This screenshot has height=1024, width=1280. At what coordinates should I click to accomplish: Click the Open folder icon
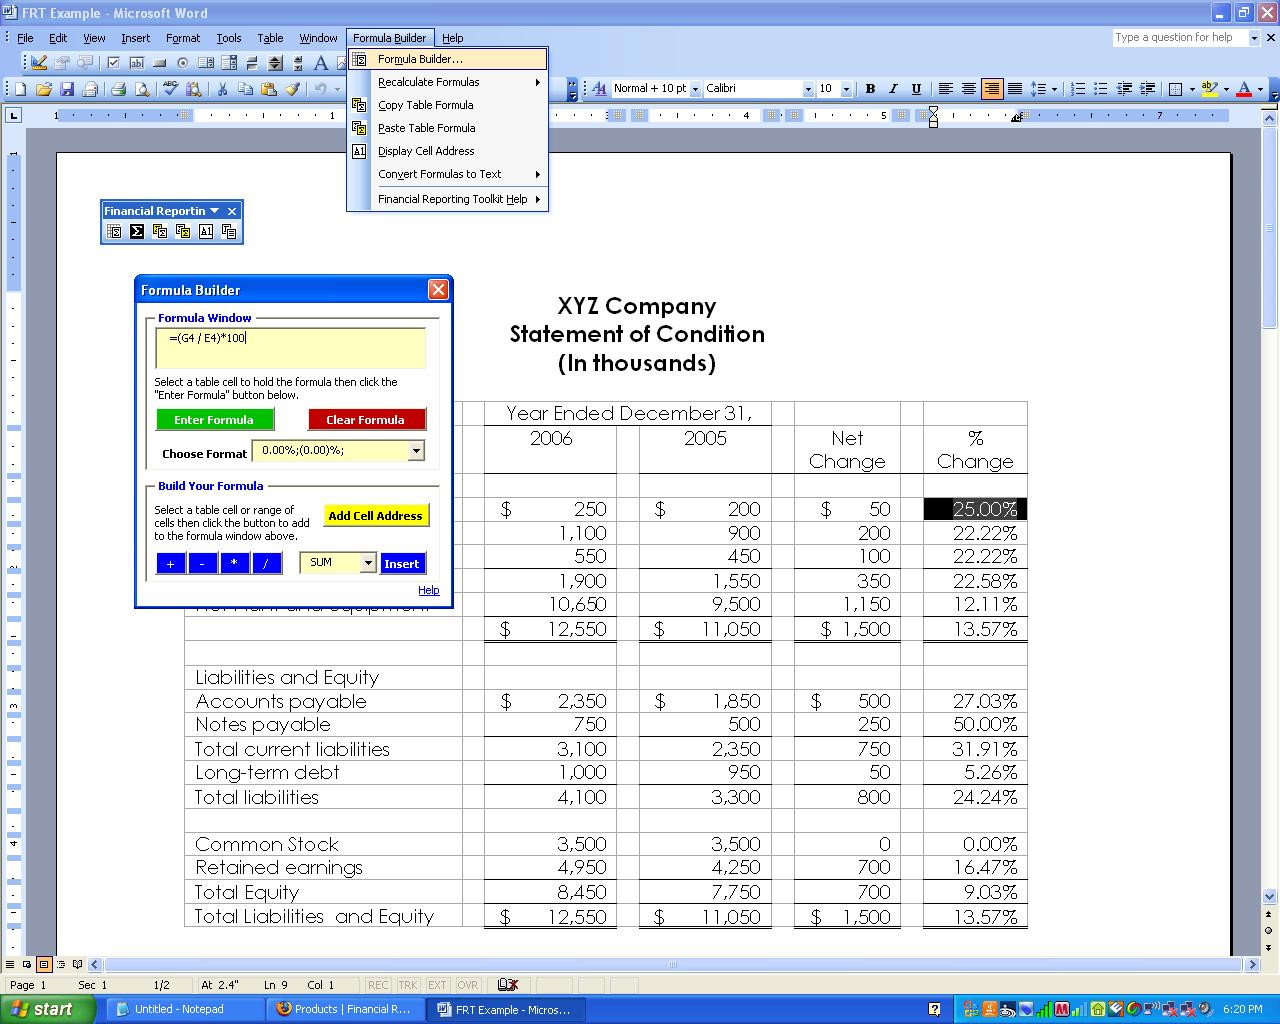point(43,89)
